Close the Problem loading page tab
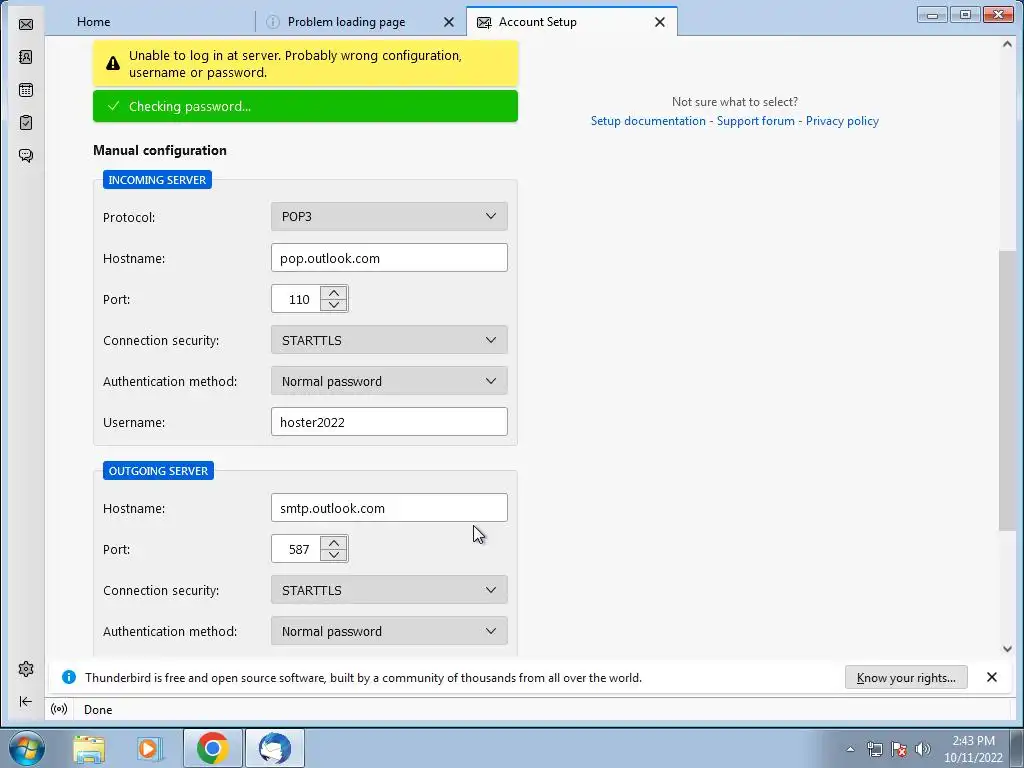 coord(449,22)
